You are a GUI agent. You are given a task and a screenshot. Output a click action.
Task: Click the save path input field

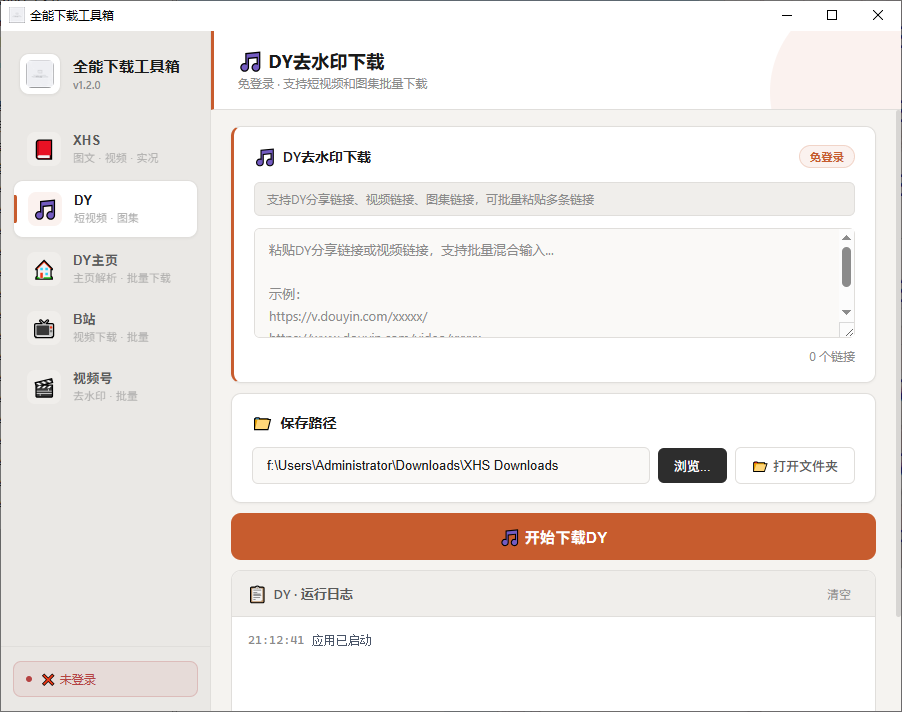coord(451,465)
